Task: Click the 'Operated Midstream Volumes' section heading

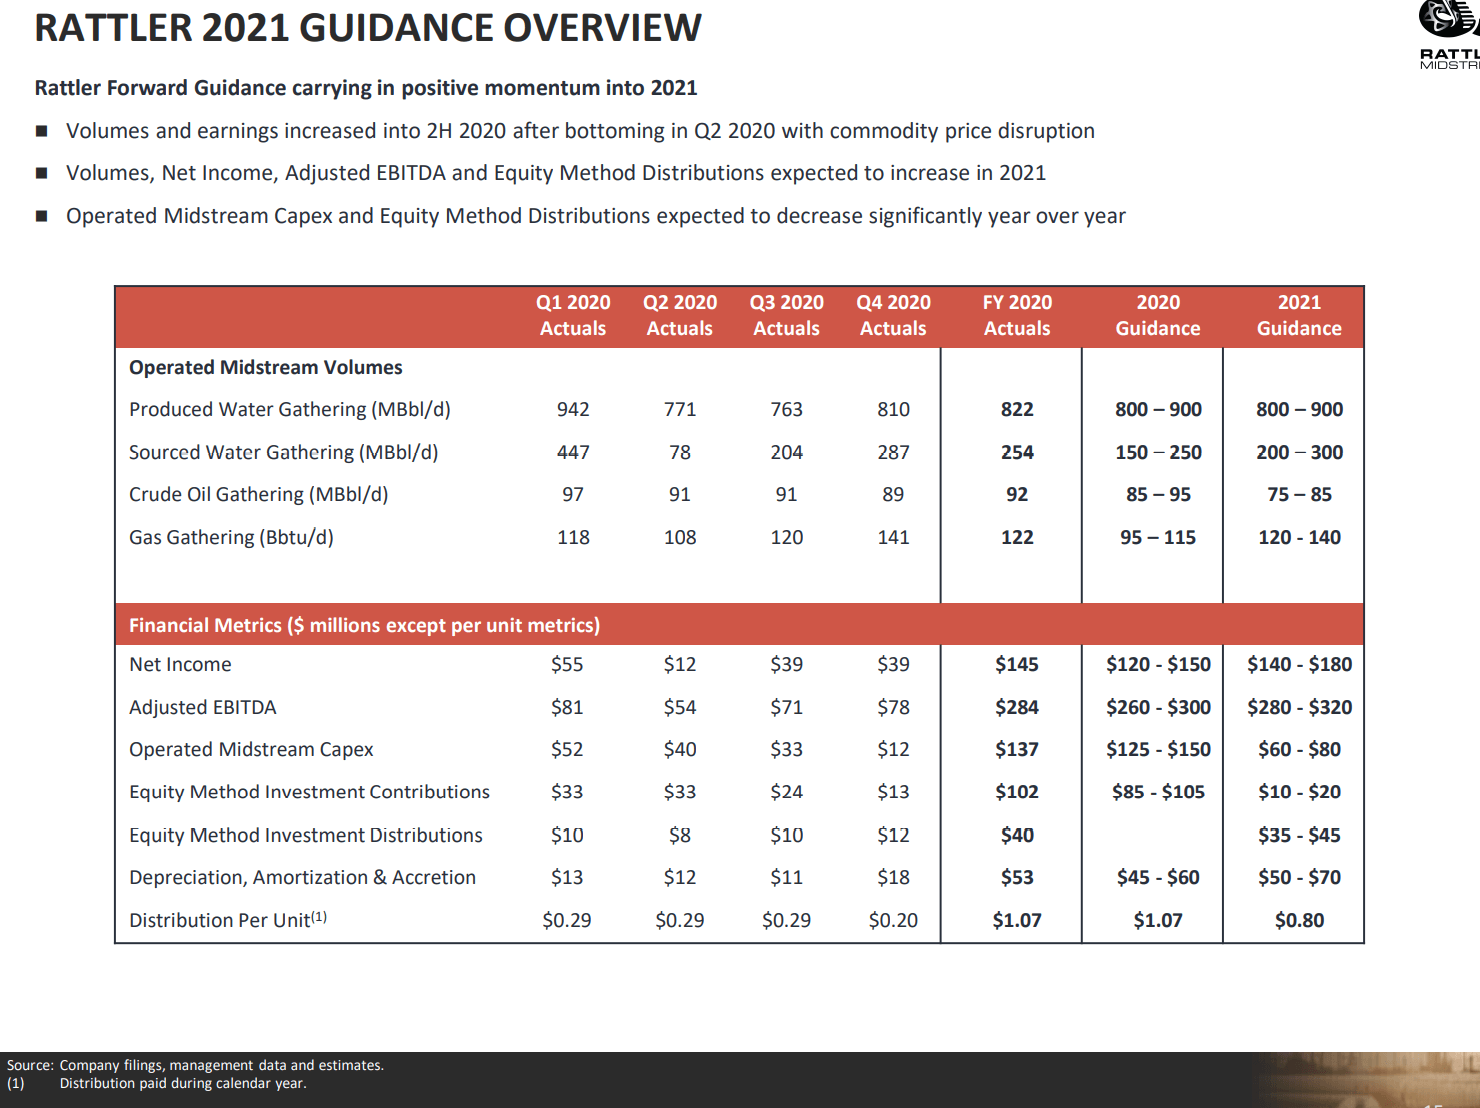Action: coord(266,367)
